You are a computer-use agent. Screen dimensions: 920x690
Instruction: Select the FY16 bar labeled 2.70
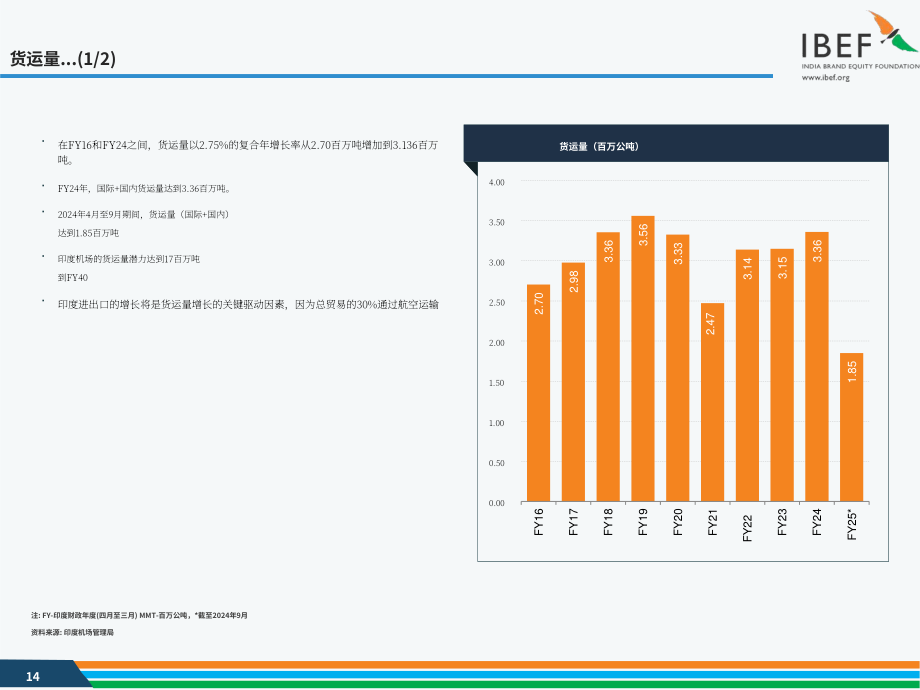click(539, 393)
